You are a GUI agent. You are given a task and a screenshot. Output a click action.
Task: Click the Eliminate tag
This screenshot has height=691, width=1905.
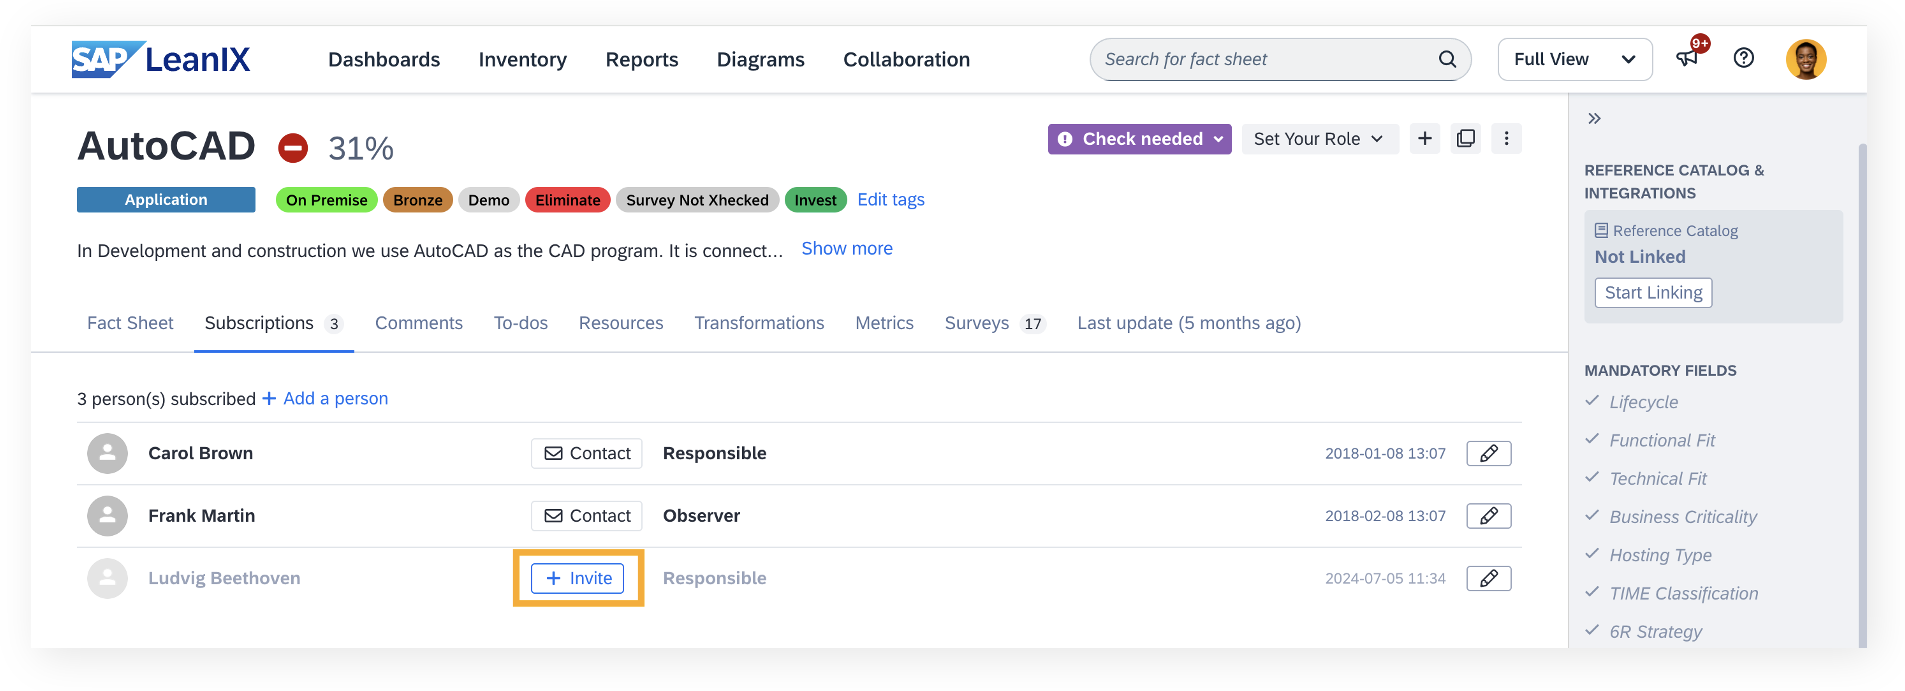point(568,200)
